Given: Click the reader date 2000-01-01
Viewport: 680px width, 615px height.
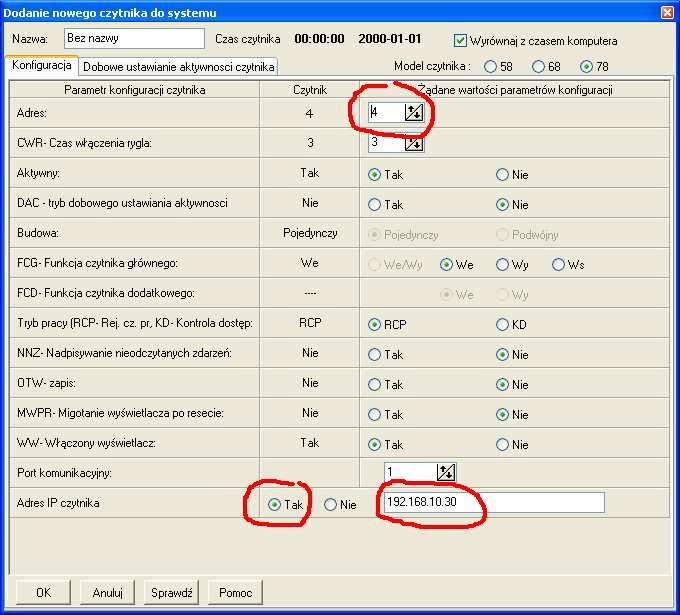Looking at the screenshot, I should [389, 39].
